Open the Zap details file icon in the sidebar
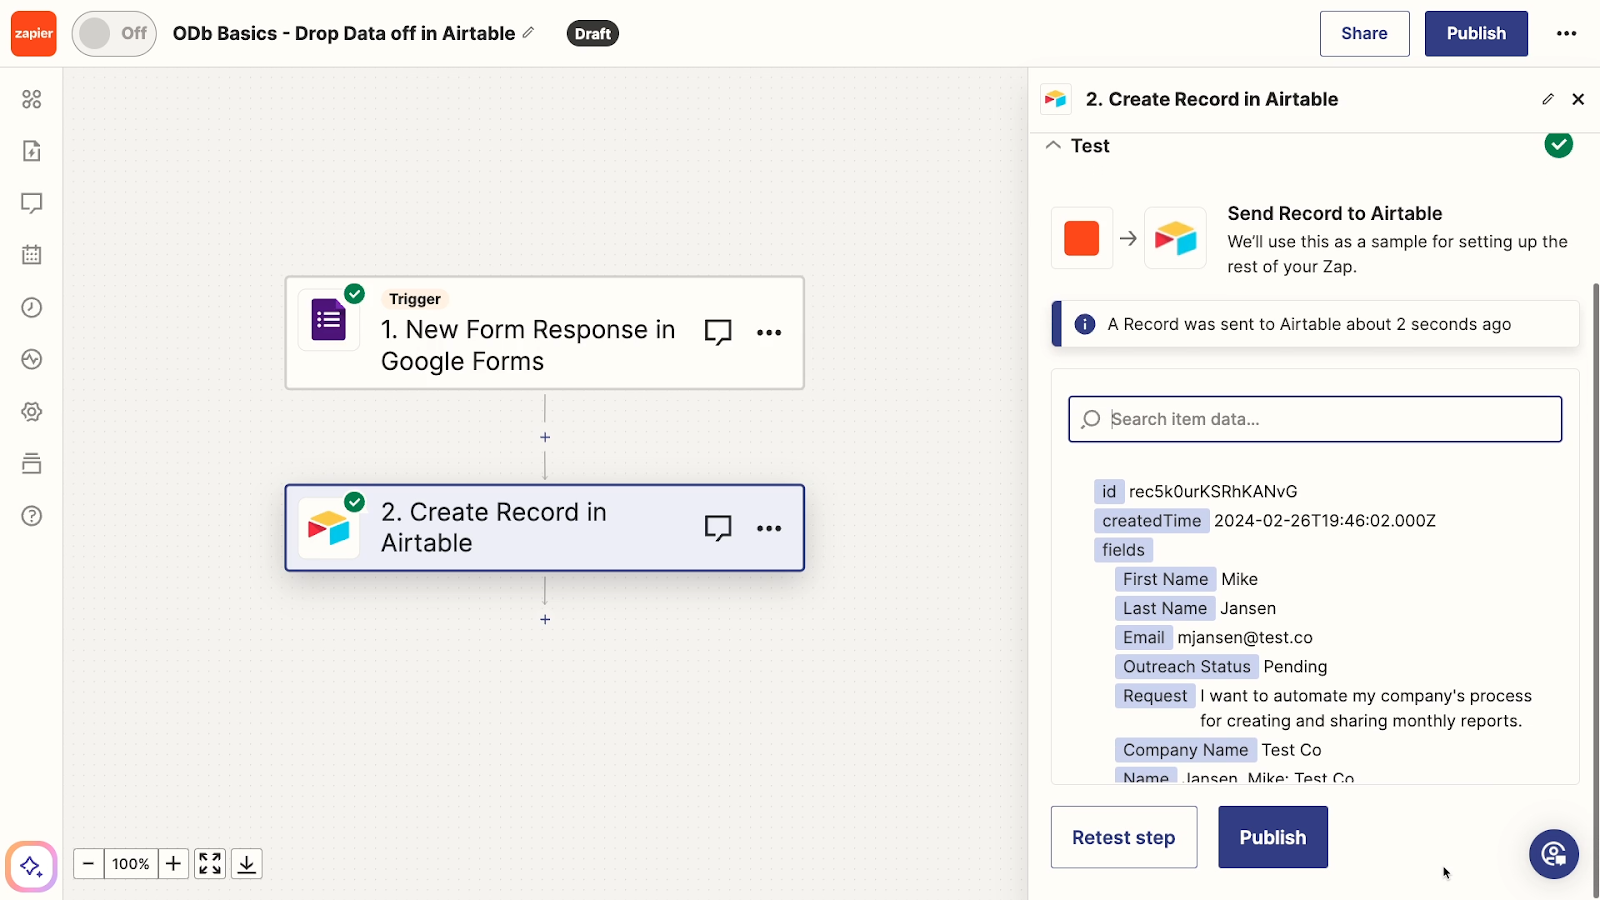The width and height of the screenshot is (1600, 900). [x=32, y=151]
